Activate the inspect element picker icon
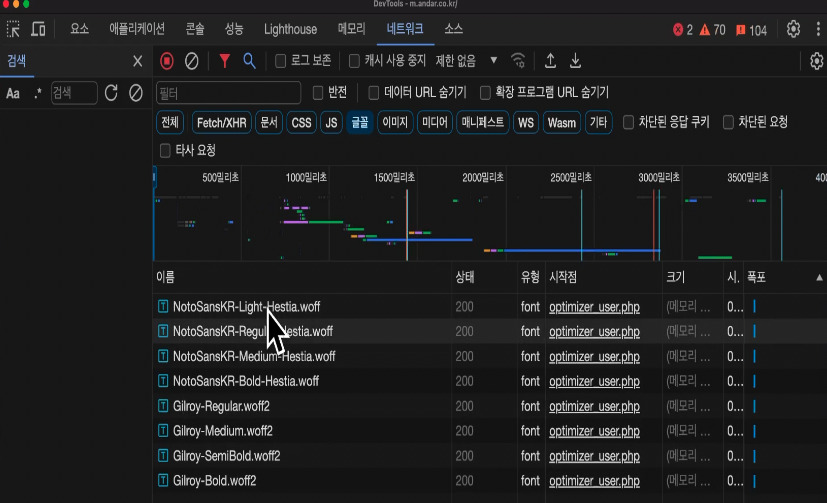The image size is (827, 503). 13,29
